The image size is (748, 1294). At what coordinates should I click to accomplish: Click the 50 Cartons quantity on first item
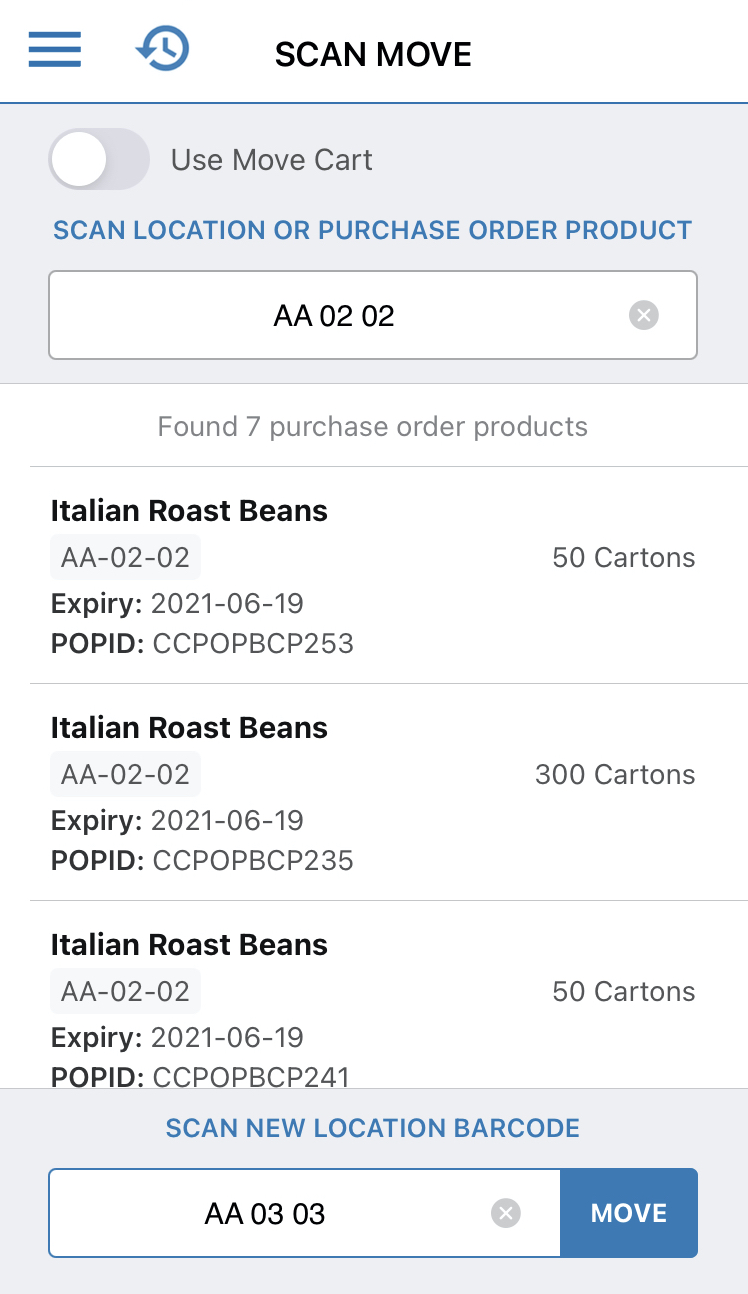pyautogui.click(x=623, y=558)
